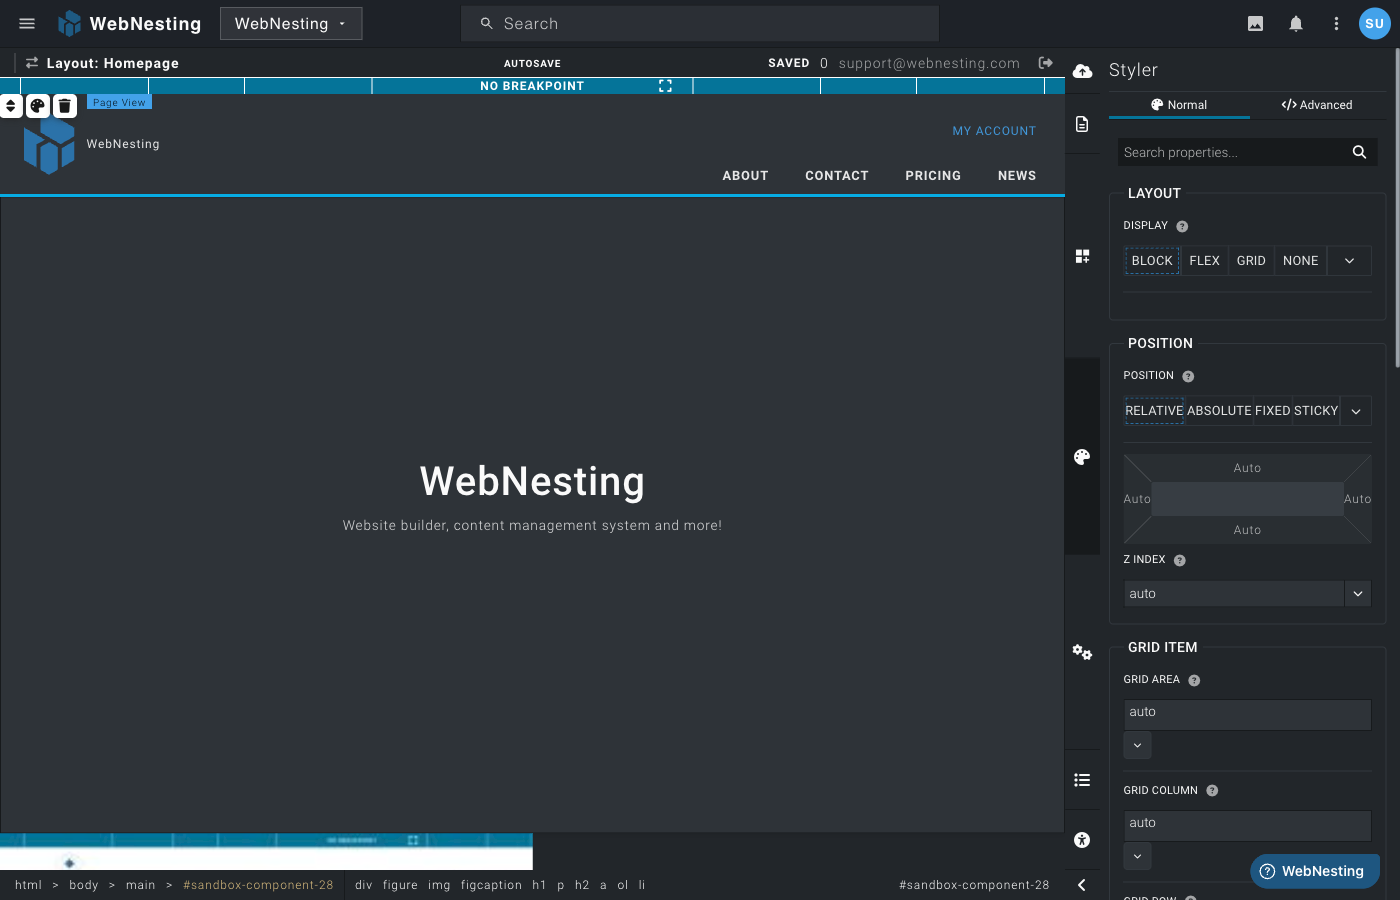Click the WebNesting help button

(1314, 870)
